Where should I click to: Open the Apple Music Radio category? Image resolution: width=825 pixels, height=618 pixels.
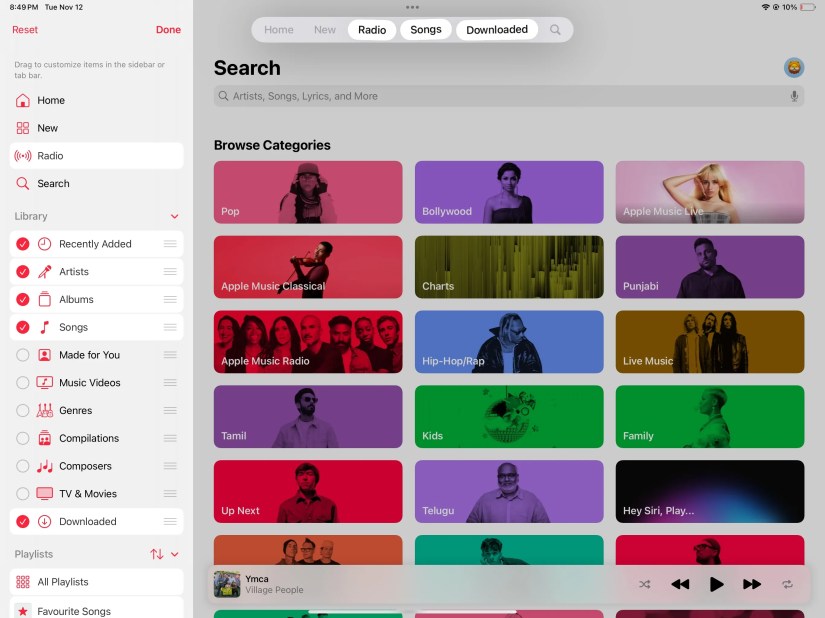click(x=308, y=342)
